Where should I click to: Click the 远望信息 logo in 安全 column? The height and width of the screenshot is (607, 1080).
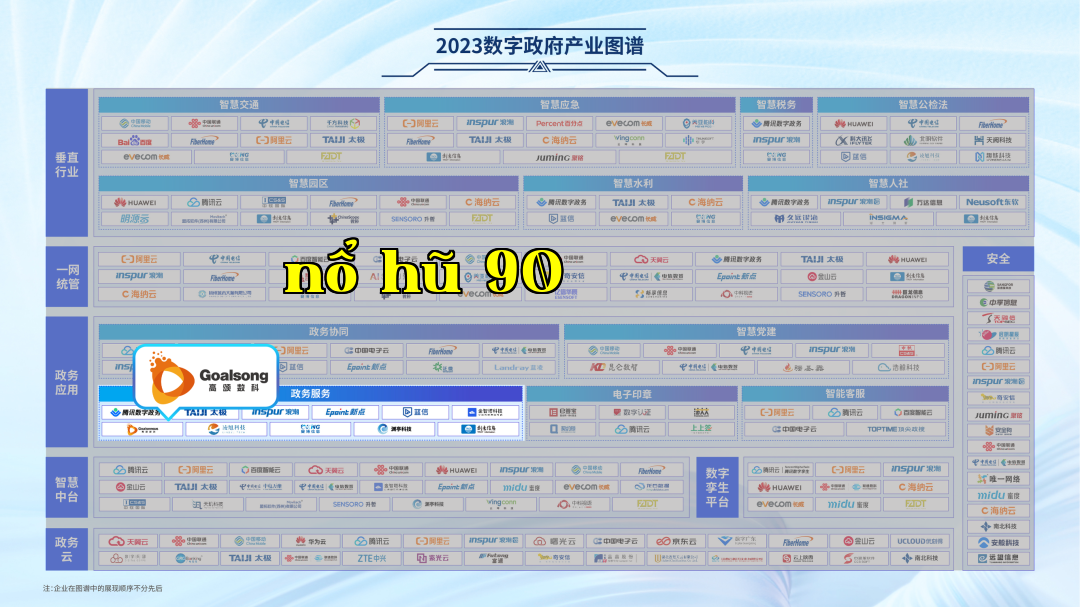998,559
